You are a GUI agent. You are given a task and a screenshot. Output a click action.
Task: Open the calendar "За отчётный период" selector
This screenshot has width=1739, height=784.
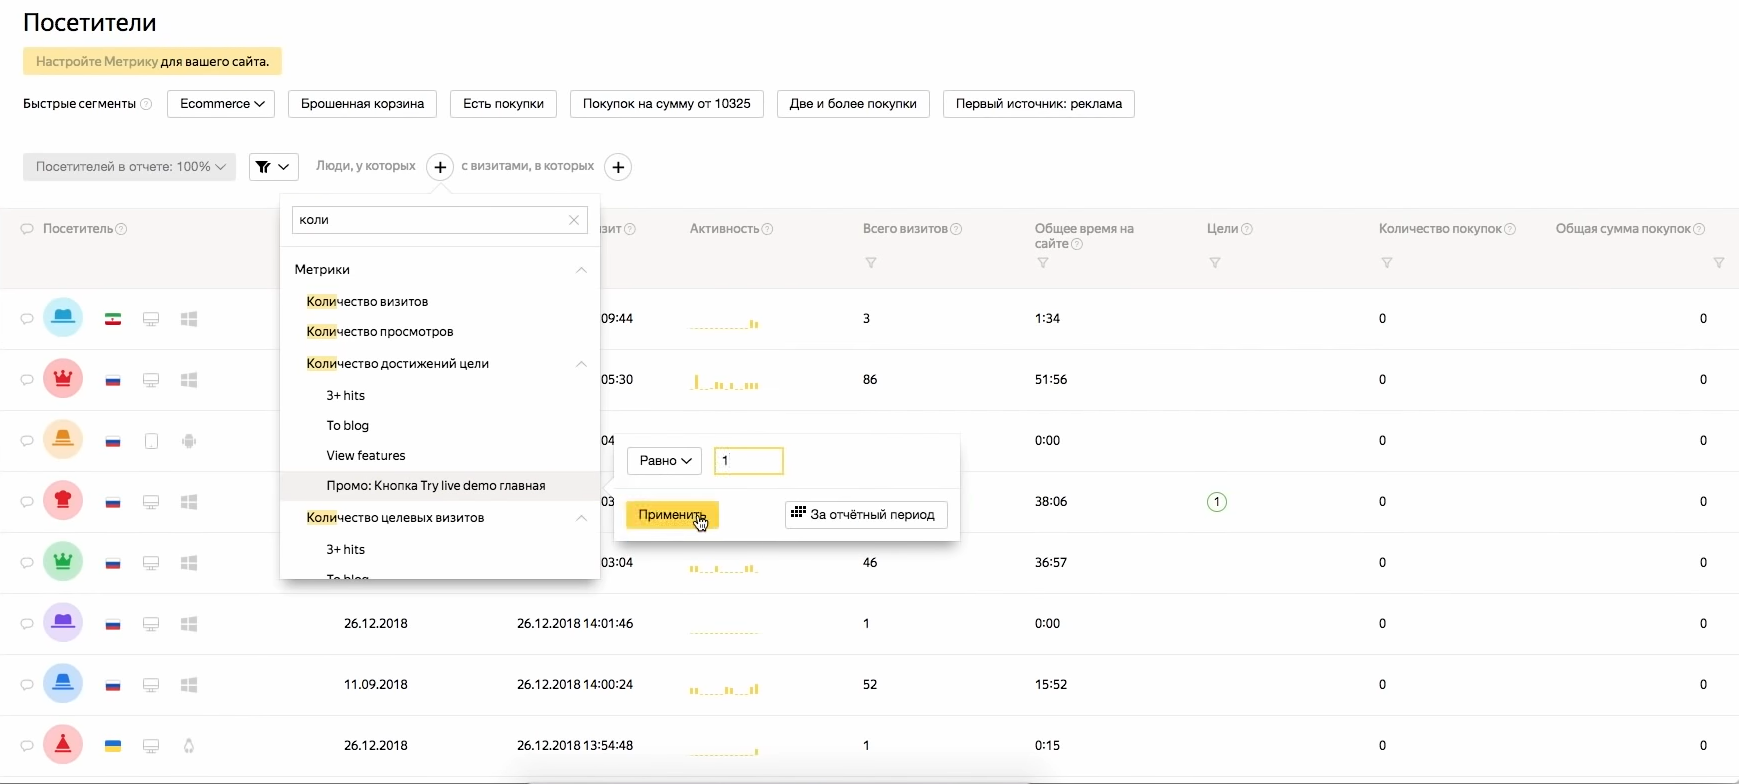(866, 514)
